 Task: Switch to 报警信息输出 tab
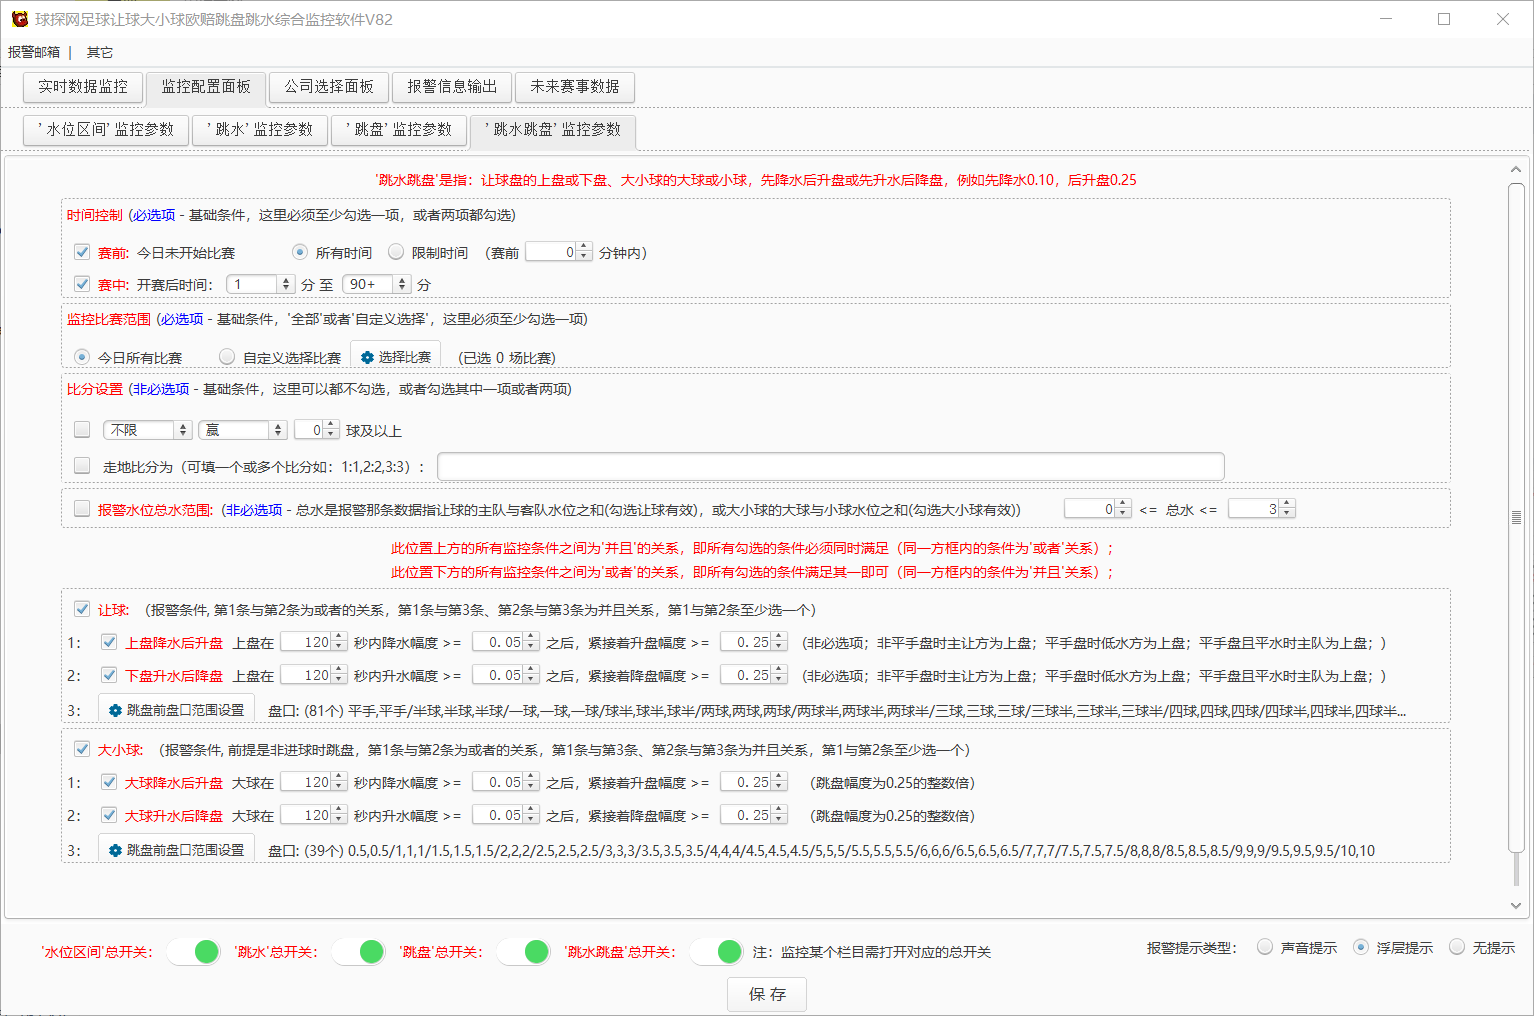tap(452, 87)
